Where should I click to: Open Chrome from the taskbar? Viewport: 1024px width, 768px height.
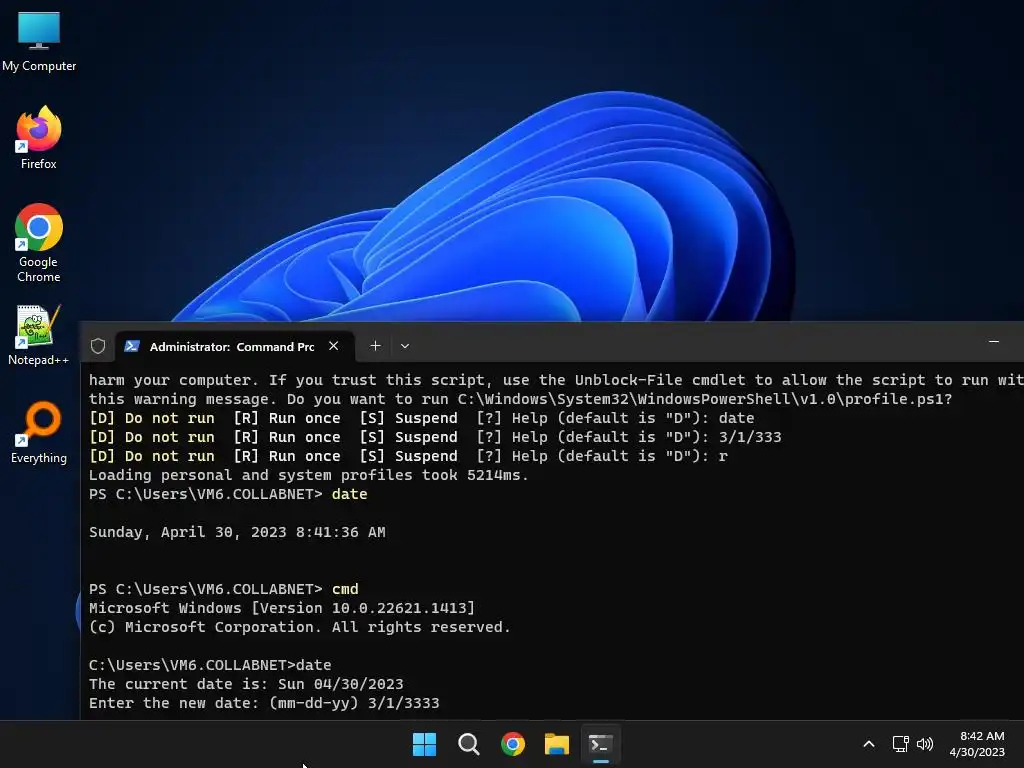[513, 744]
